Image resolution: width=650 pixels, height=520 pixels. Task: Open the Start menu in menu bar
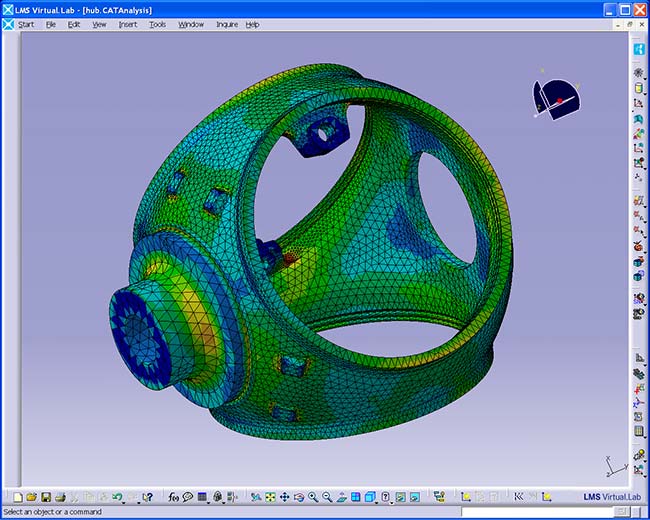pos(26,24)
